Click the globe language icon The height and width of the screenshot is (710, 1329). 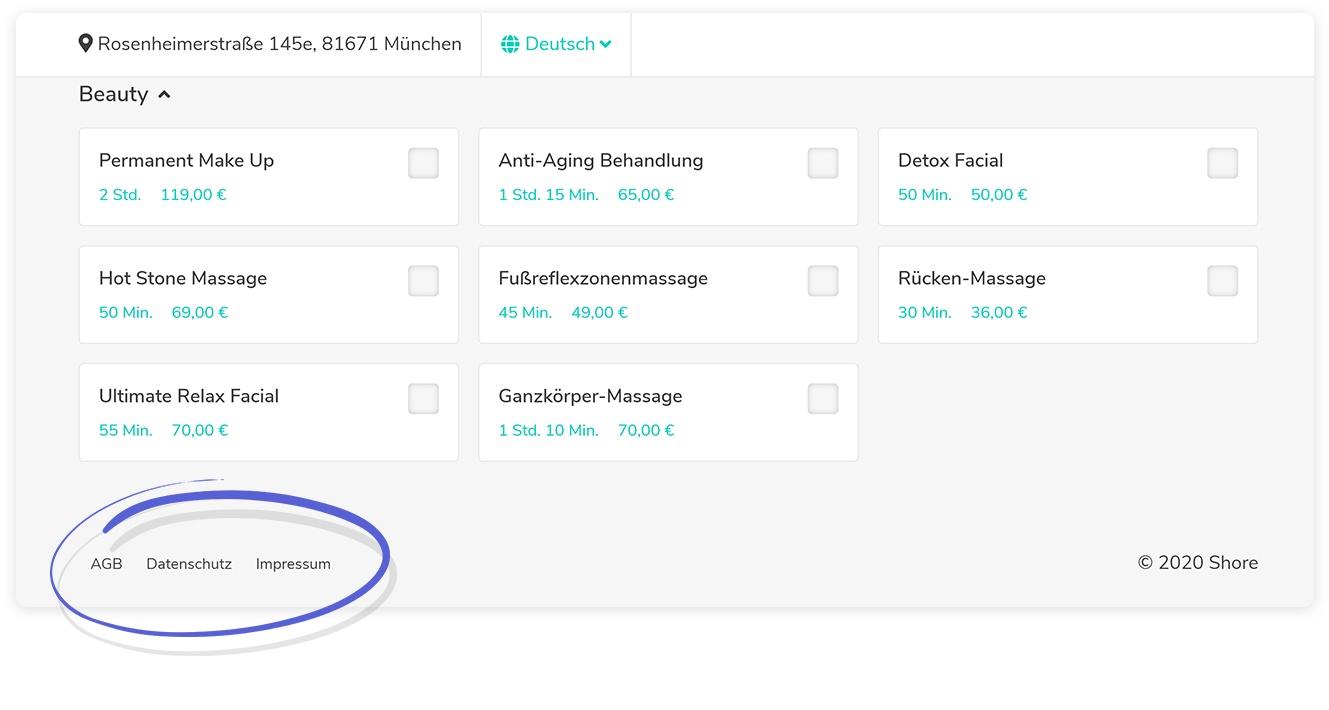pos(510,44)
